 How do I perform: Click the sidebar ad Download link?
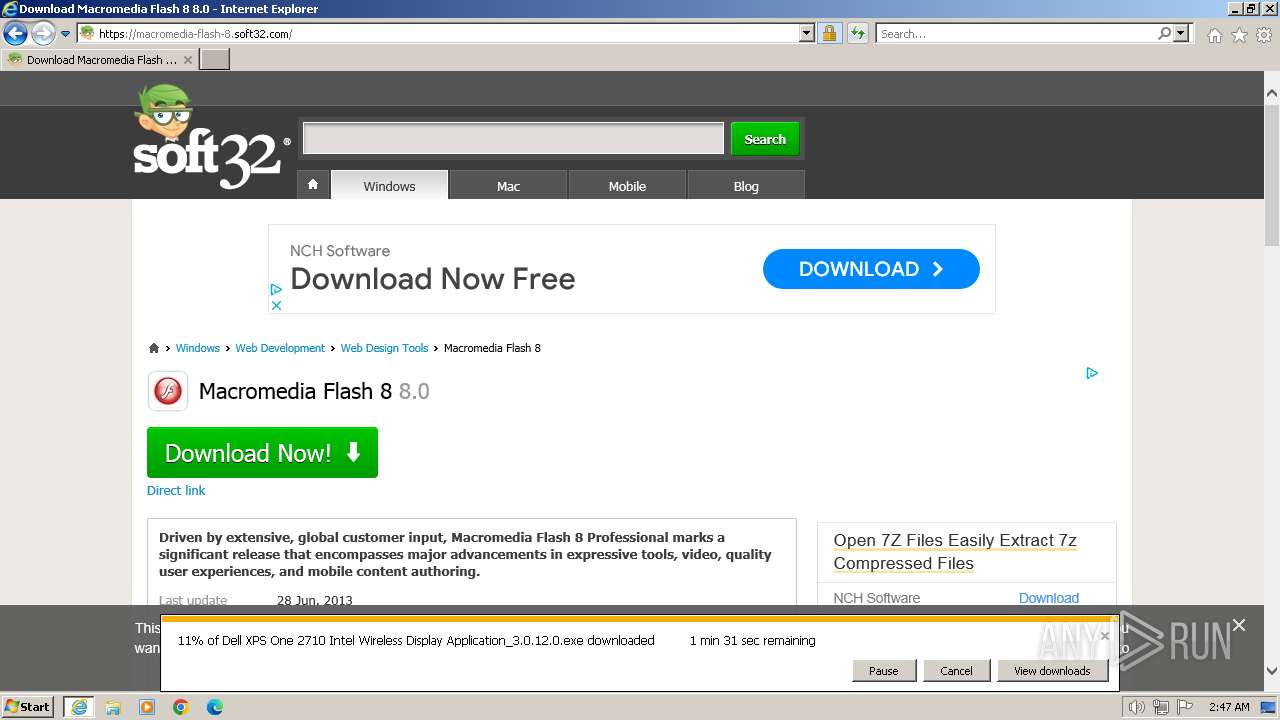[x=1049, y=598]
